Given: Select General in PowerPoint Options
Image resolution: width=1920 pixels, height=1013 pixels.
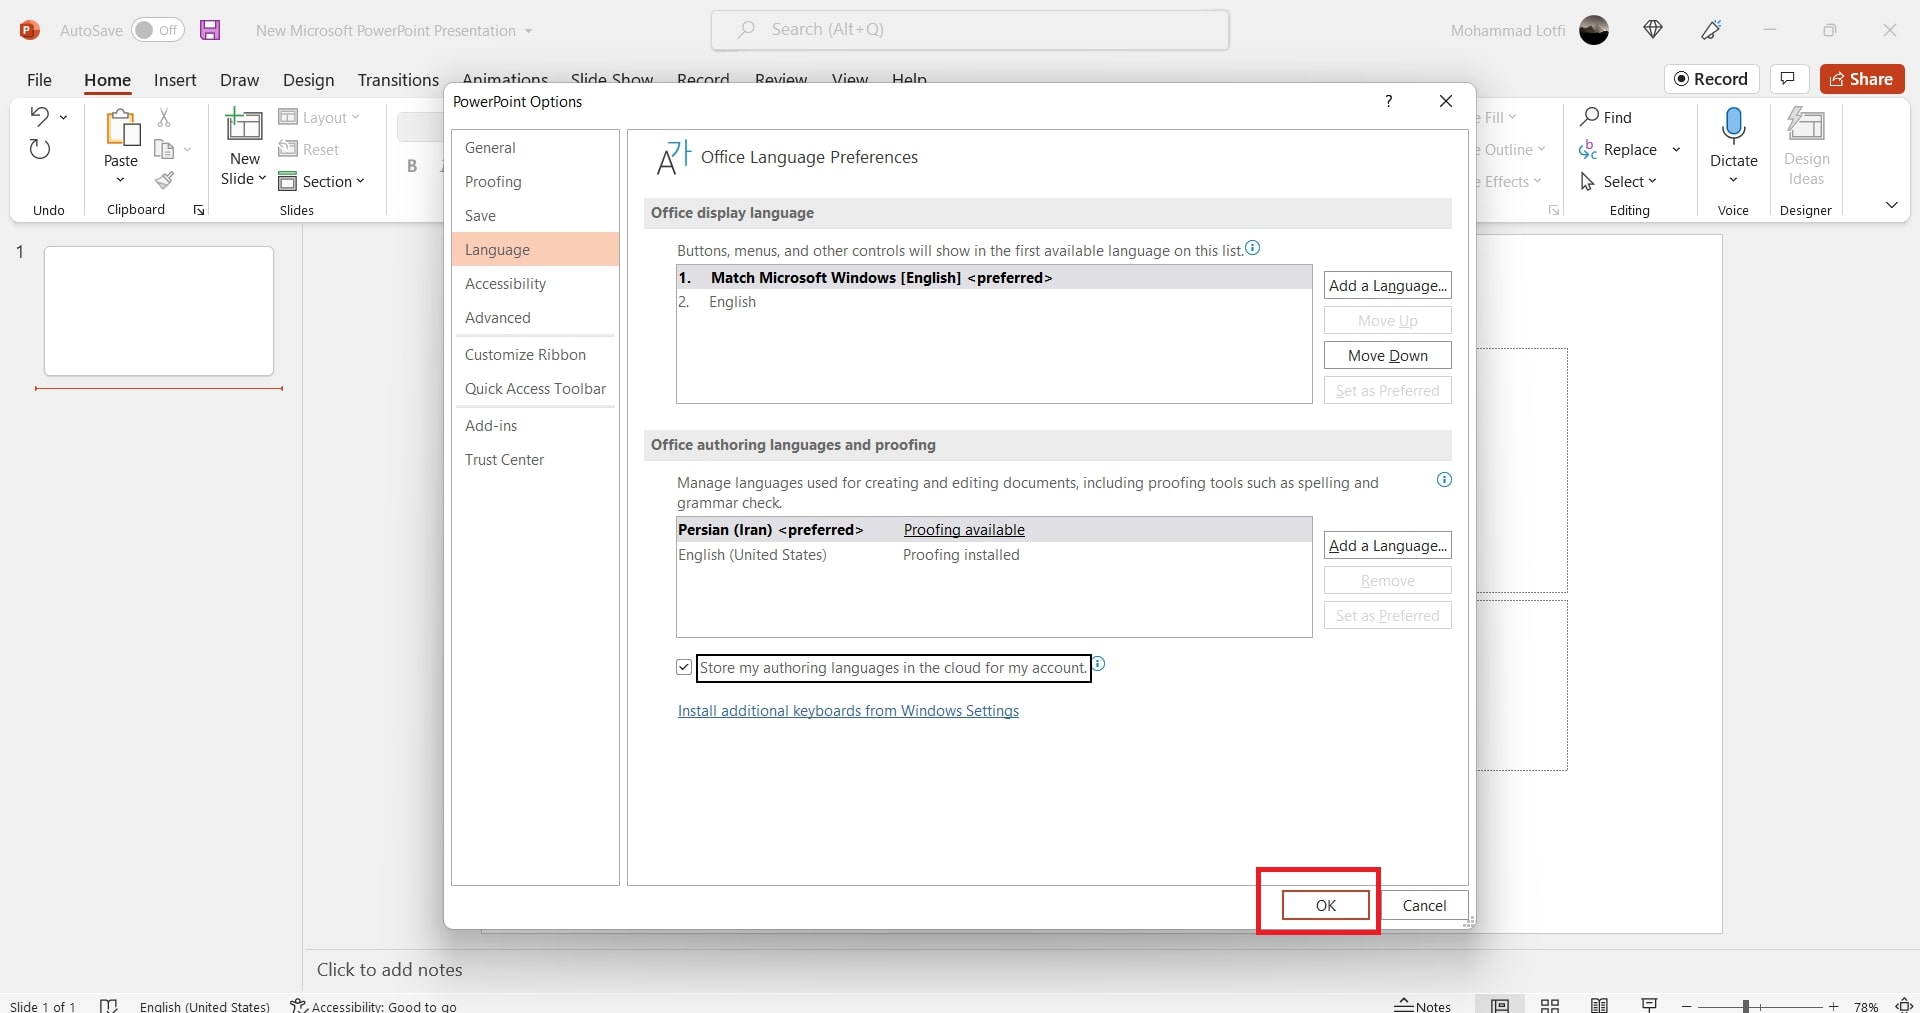Looking at the screenshot, I should (535, 148).
